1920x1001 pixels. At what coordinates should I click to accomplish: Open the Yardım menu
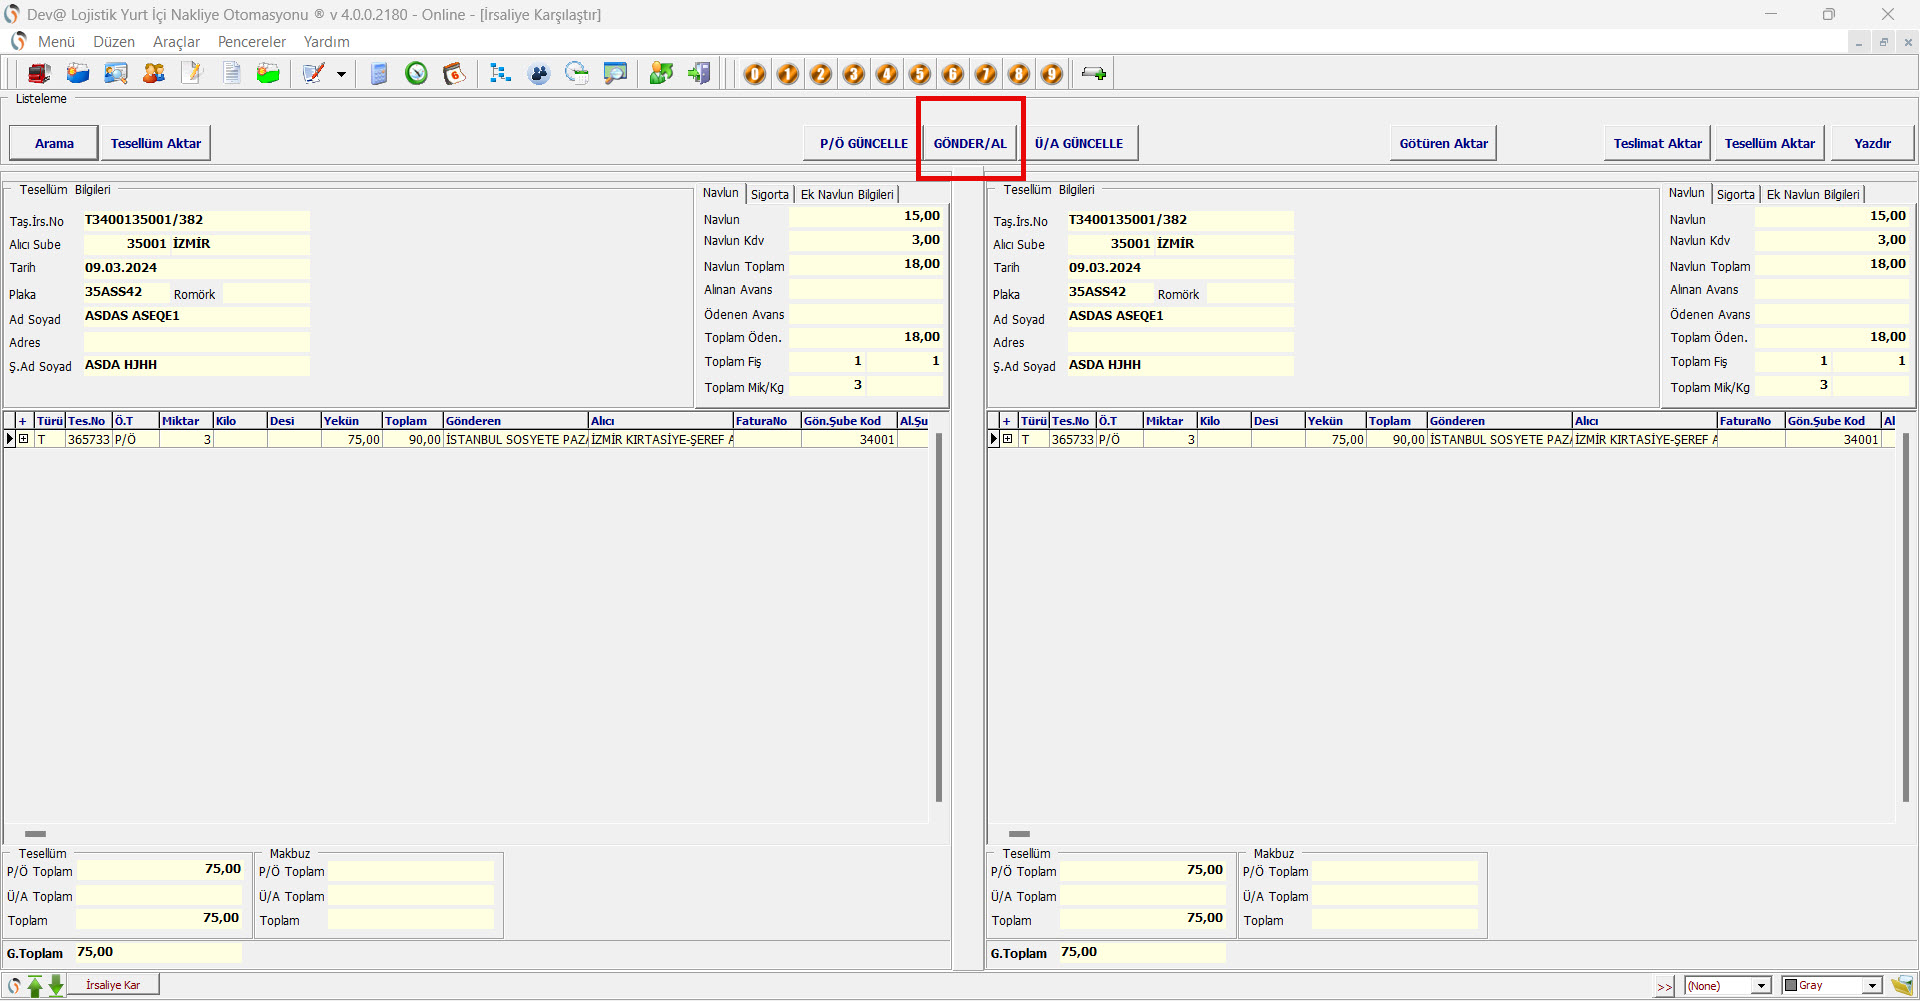(x=327, y=42)
